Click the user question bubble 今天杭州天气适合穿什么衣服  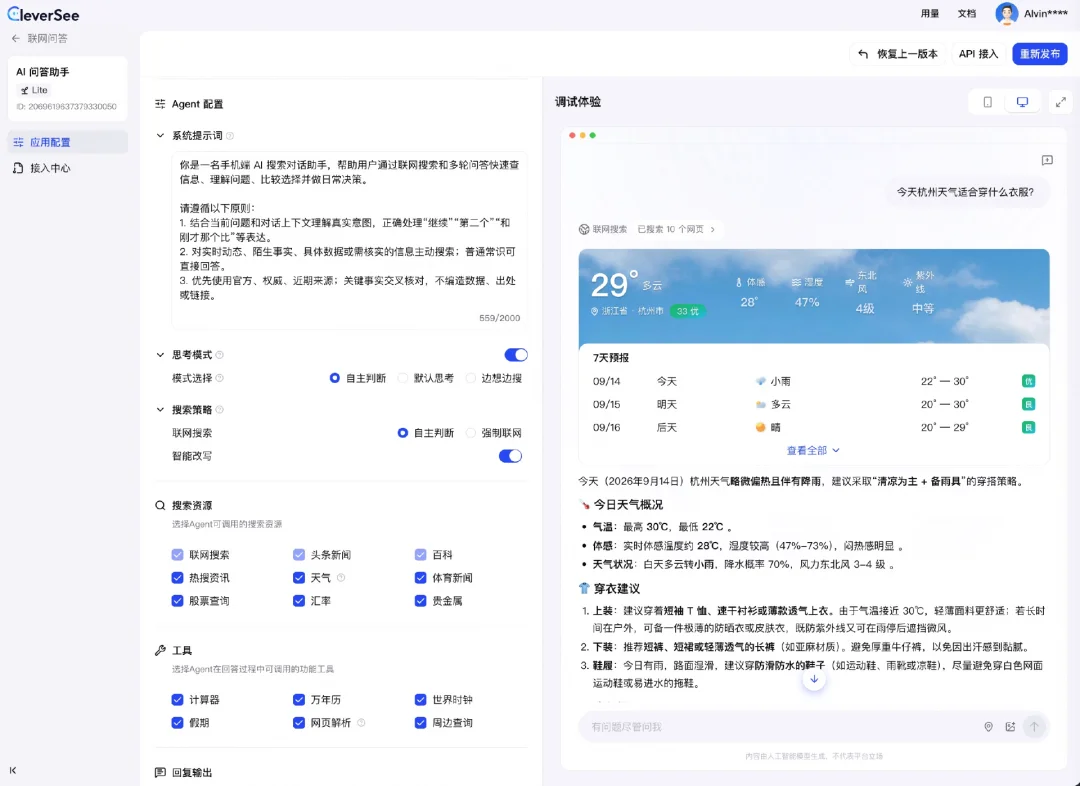(965, 192)
